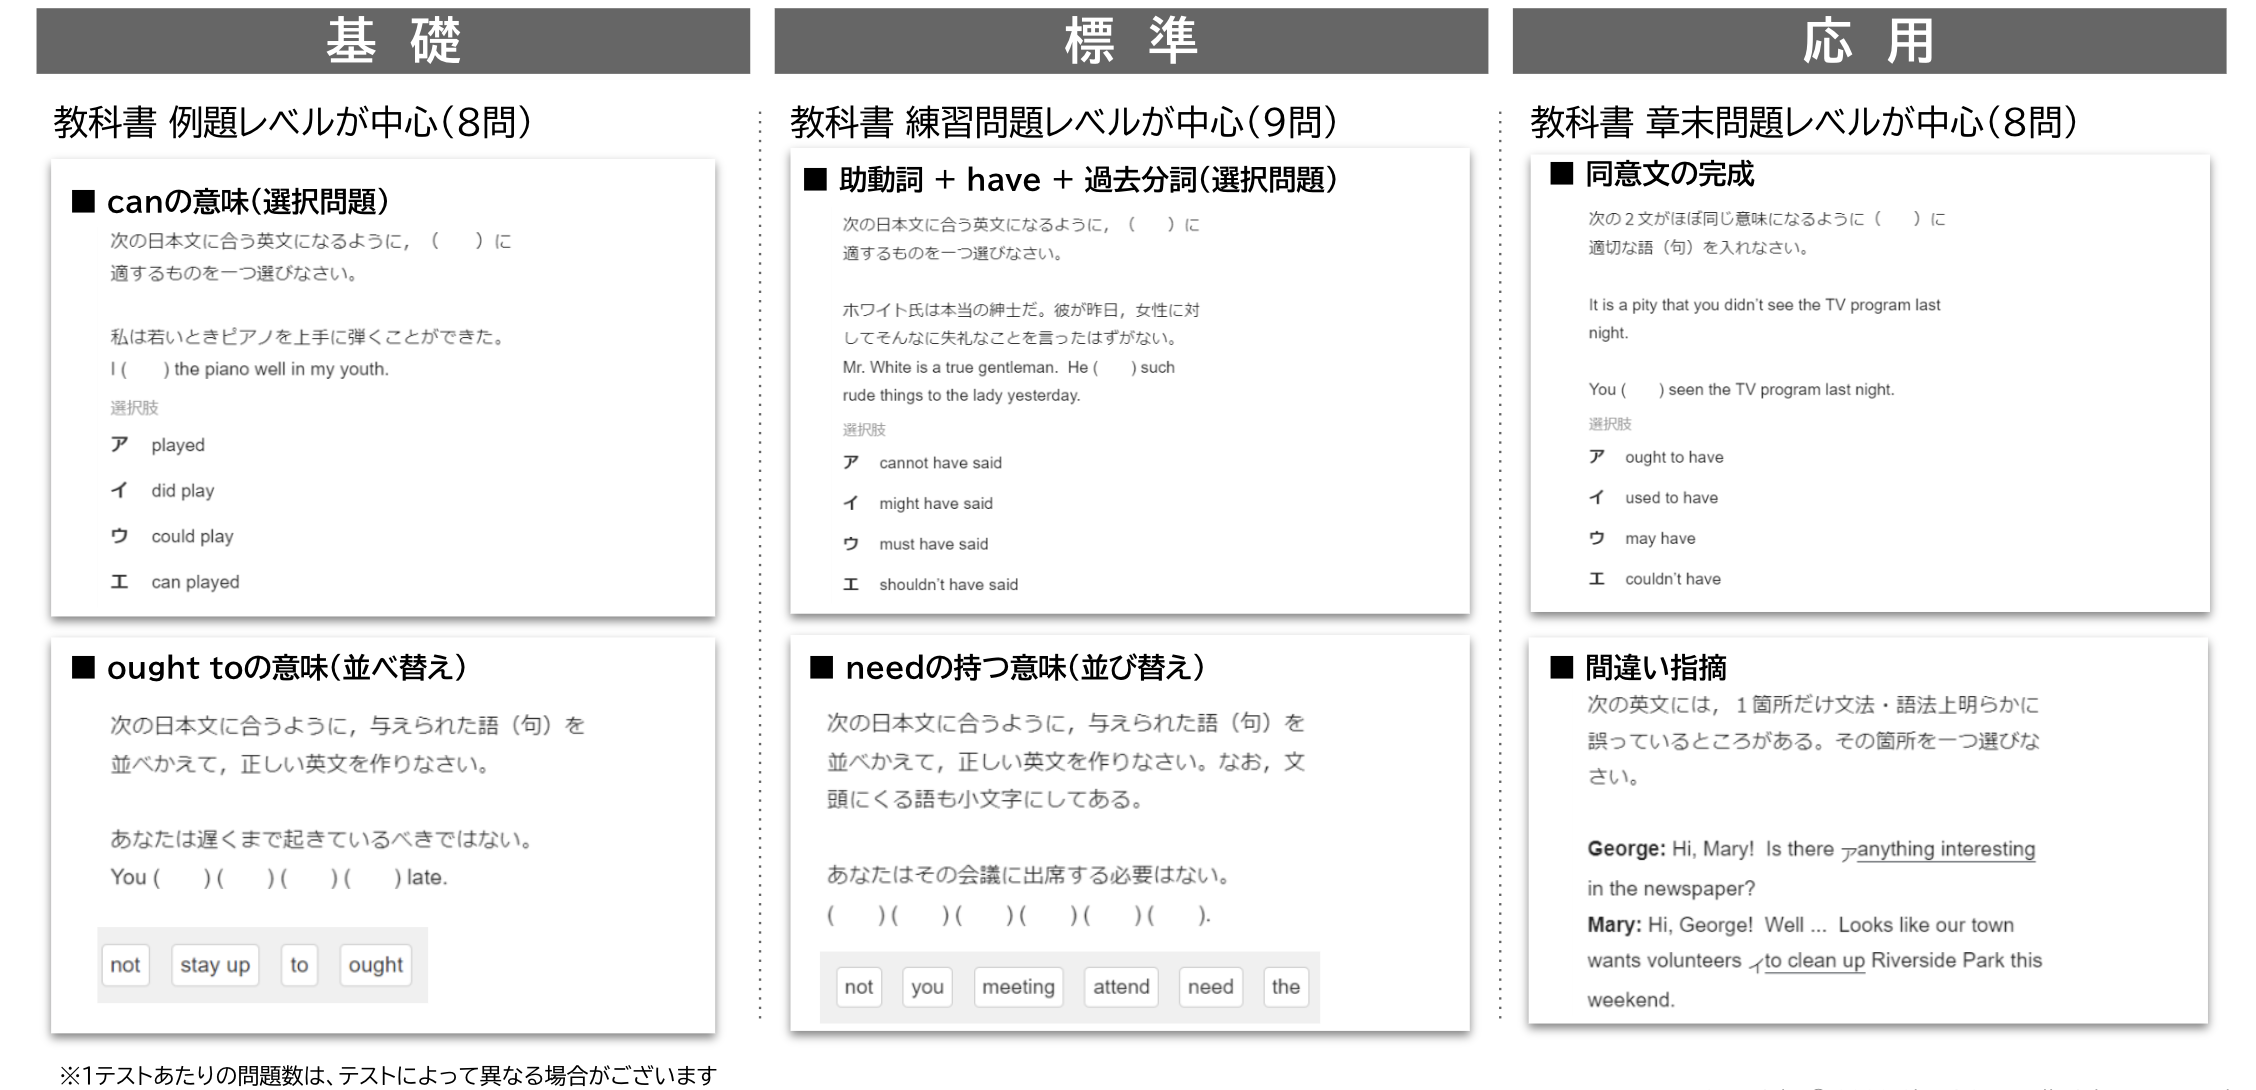The width and height of the screenshot is (2256, 1090).
Task: Select underlined phrase 'anything interesting'
Action: (x=1946, y=850)
